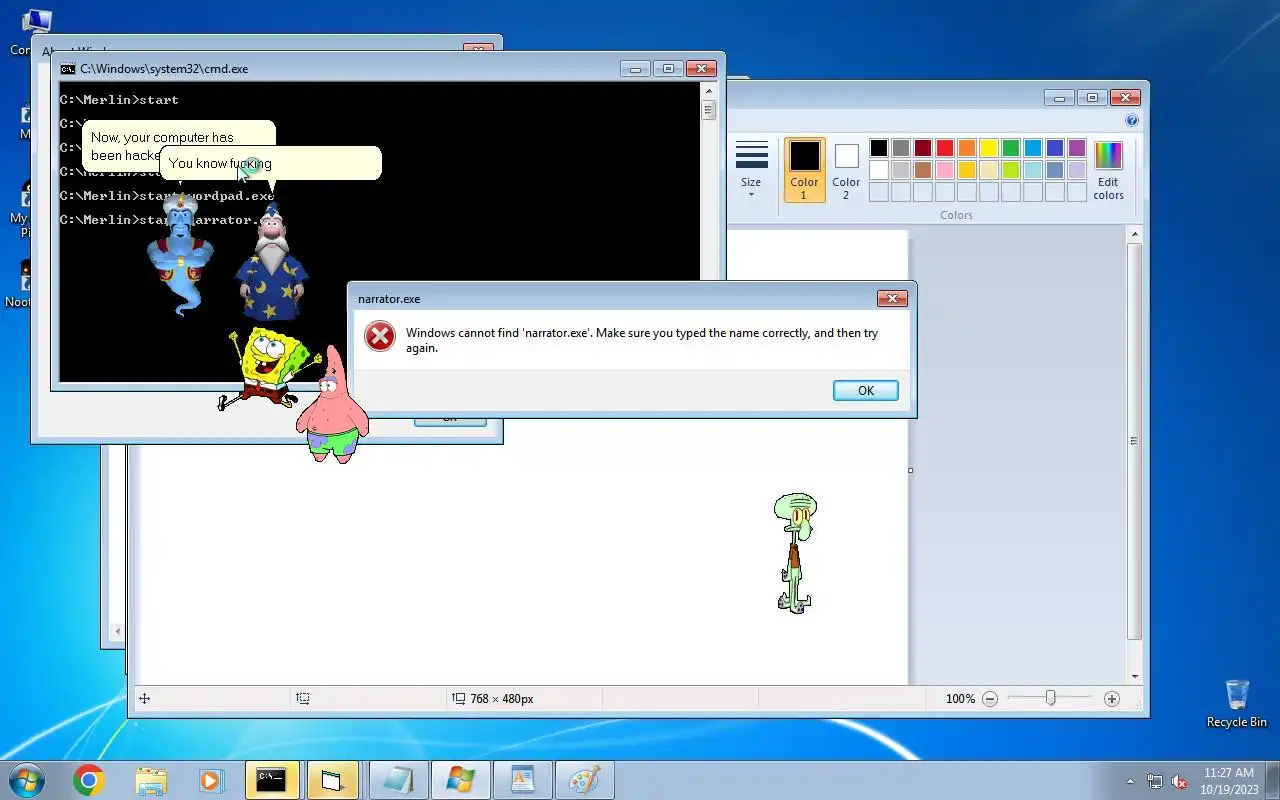Open Windows Media Player from the taskbar
Image resolution: width=1280 pixels, height=800 pixels.
pos(211,780)
